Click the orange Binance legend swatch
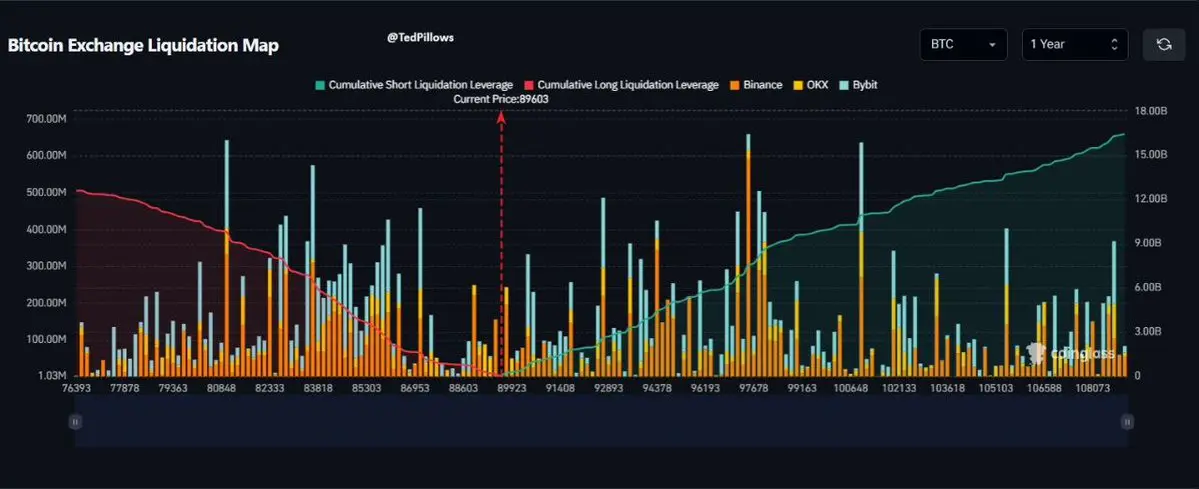1199x489 pixels. (x=733, y=85)
